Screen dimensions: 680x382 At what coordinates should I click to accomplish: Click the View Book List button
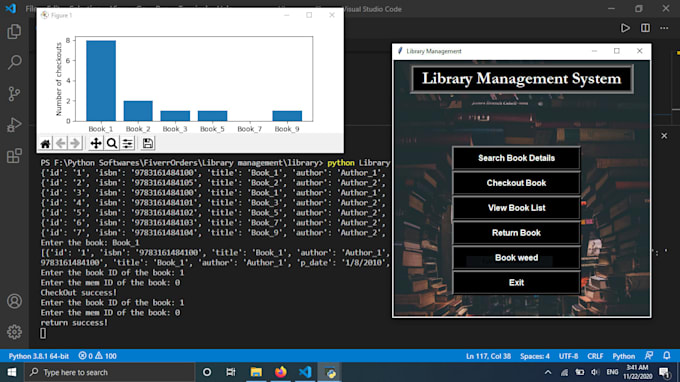pyautogui.click(x=516, y=208)
